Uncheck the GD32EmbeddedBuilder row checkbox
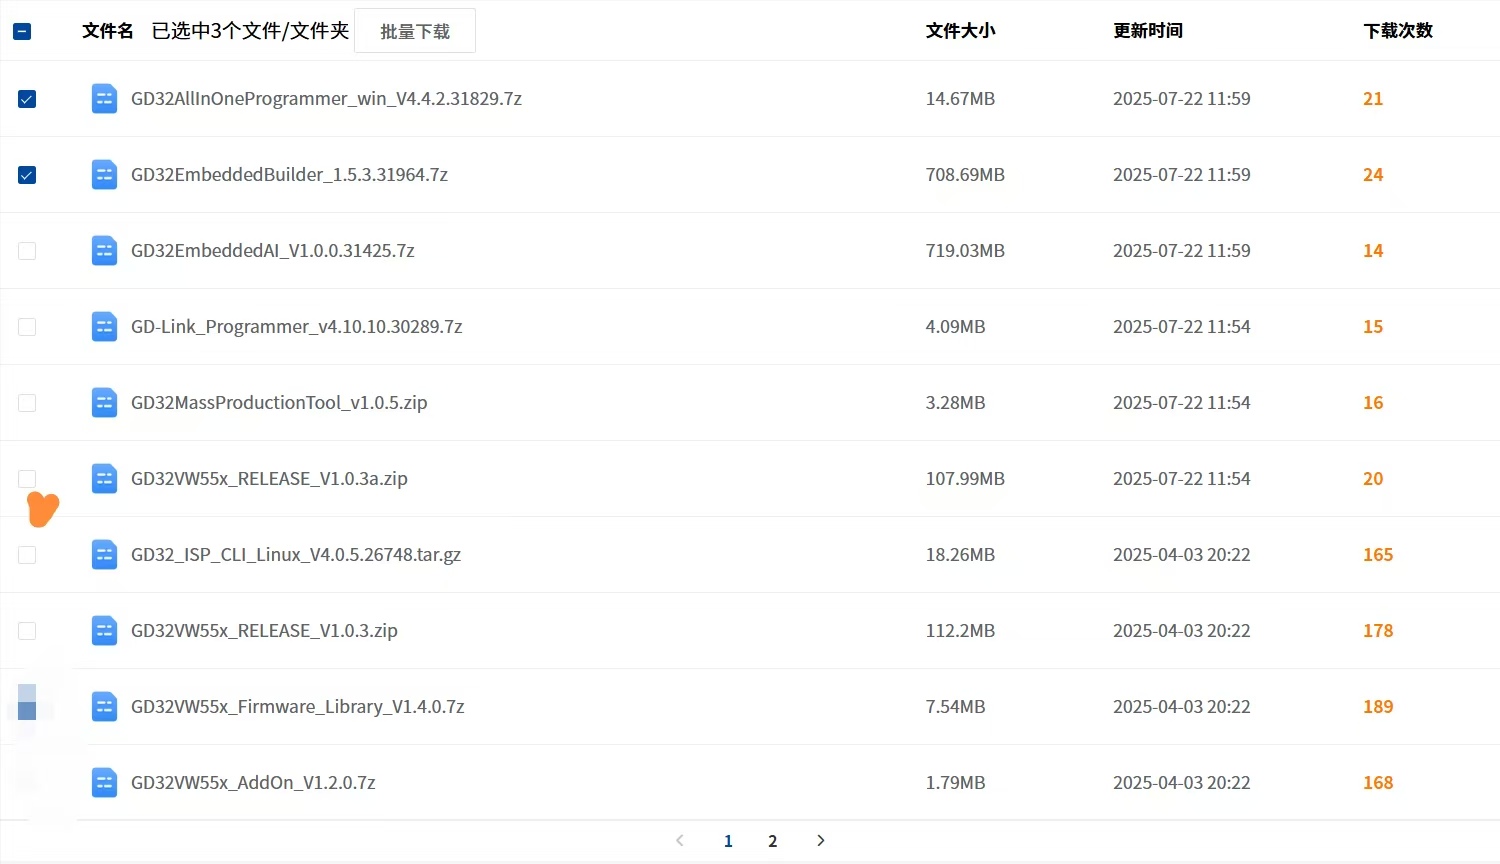1500x864 pixels. [27, 175]
